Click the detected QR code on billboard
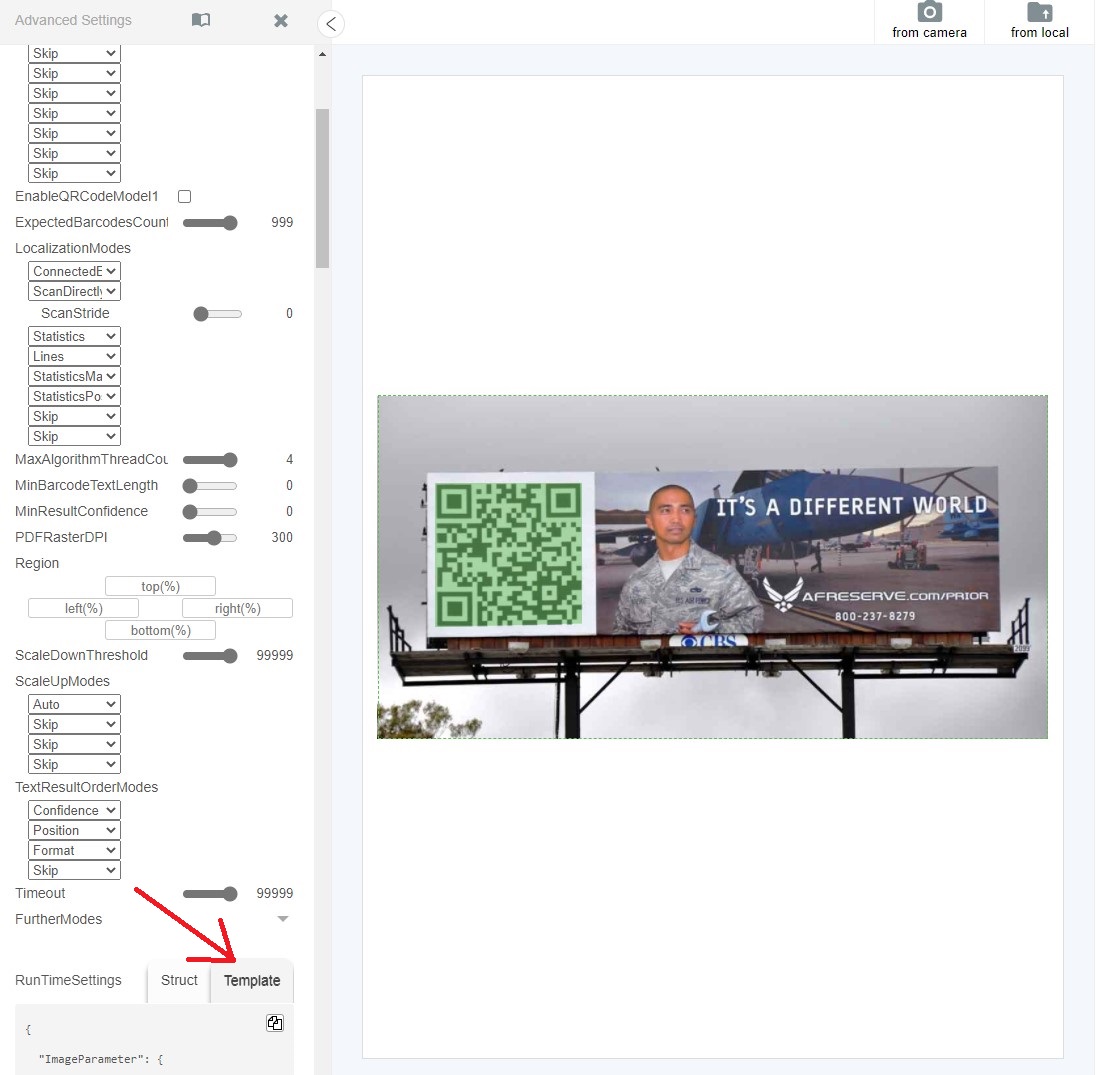The image size is (1103, 1075). coord(509,553)
